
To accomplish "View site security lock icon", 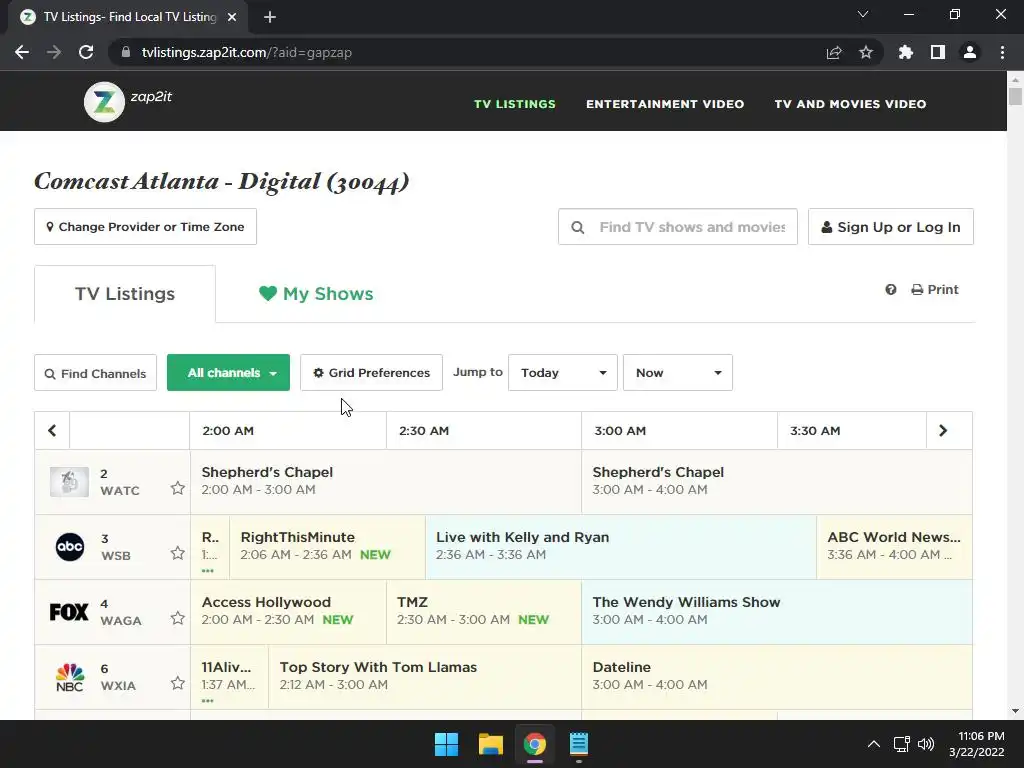I will click(126, 52).
